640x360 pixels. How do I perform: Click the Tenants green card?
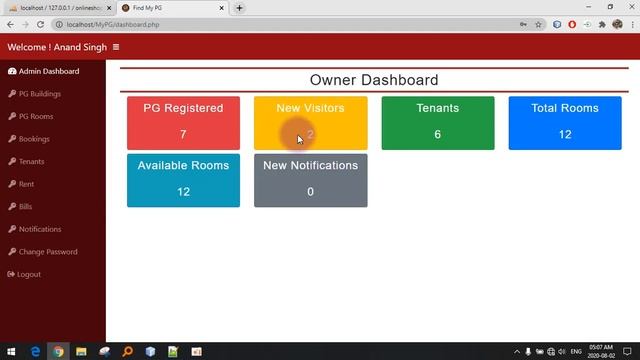438,123
